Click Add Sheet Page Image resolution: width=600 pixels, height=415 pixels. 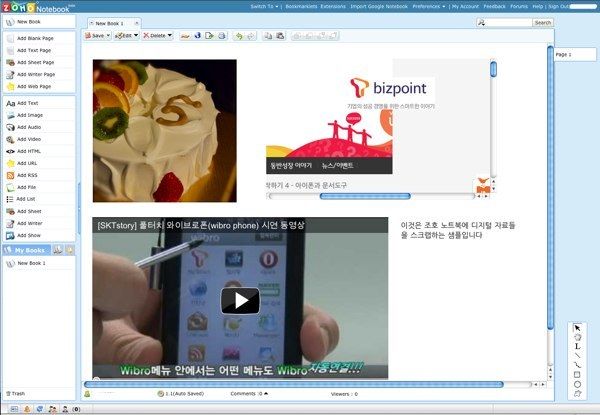[31, 62]
